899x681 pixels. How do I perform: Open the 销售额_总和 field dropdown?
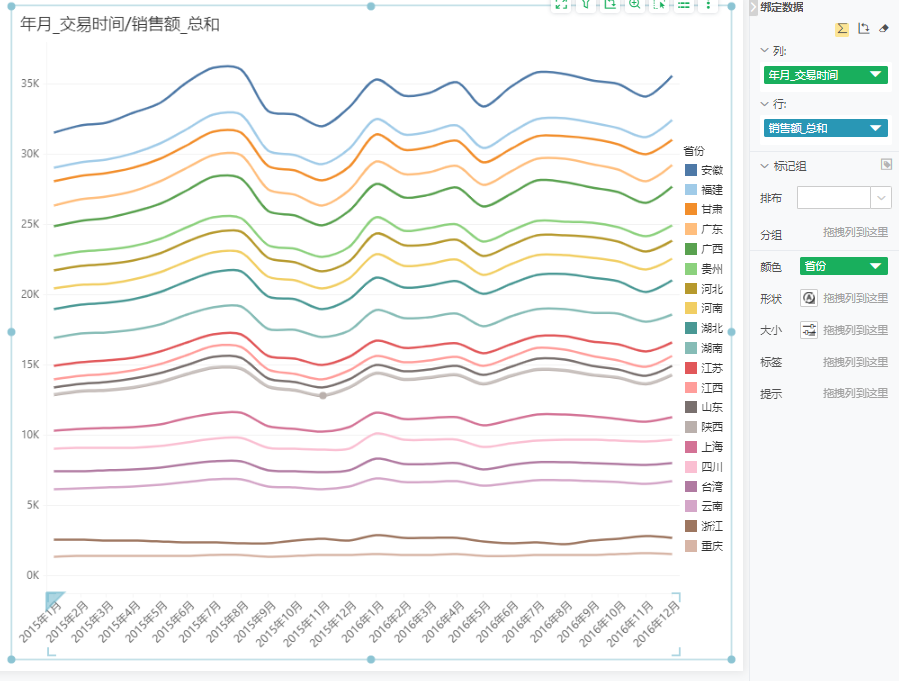[x=875, y=128]
